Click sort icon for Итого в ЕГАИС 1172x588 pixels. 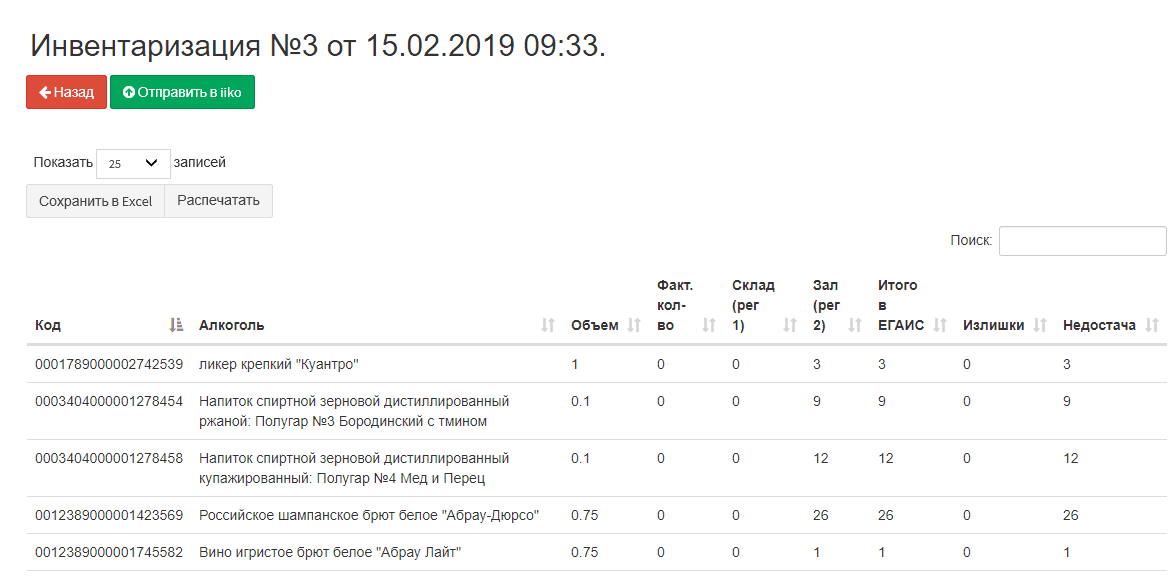click(940, 325)
